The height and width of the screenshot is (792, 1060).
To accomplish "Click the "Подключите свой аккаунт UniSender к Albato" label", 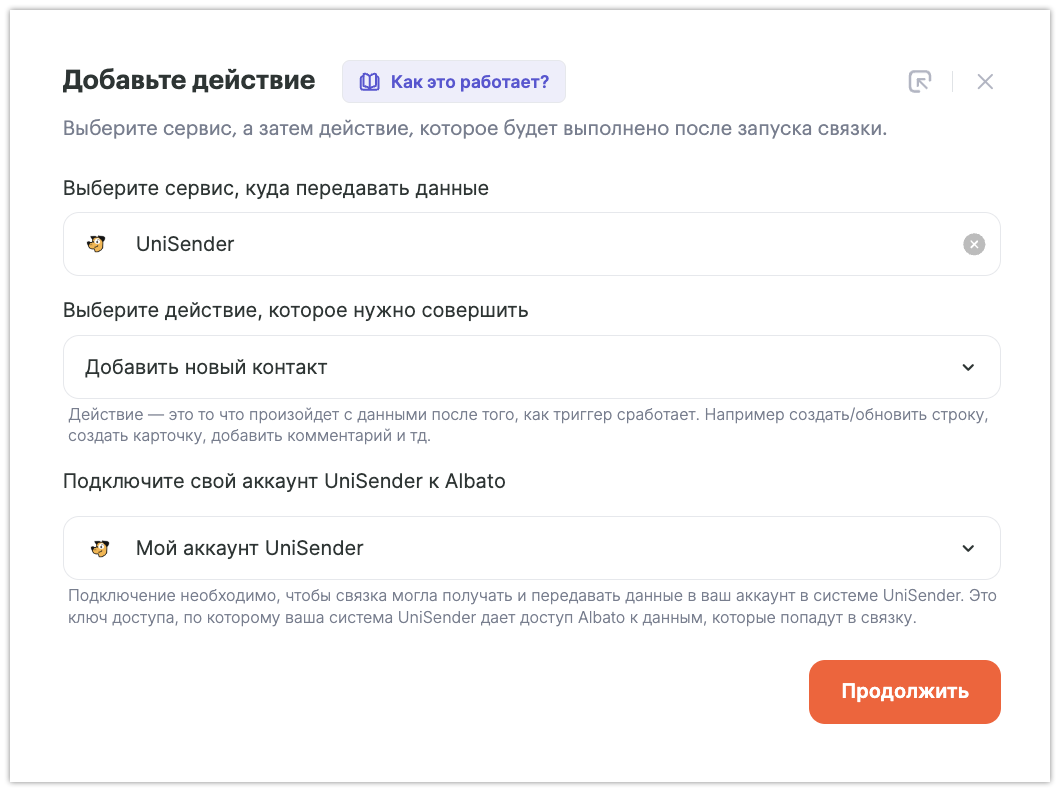I will pos(284,481).
